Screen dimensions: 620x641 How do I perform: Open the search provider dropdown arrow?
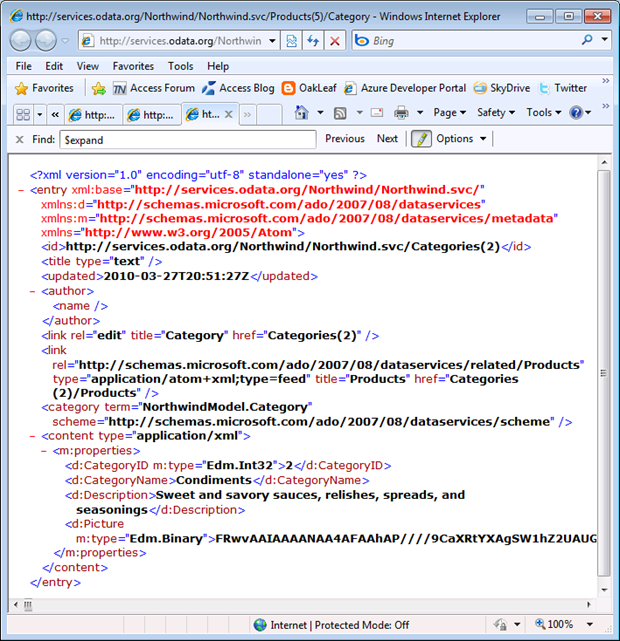click(604, 40)
